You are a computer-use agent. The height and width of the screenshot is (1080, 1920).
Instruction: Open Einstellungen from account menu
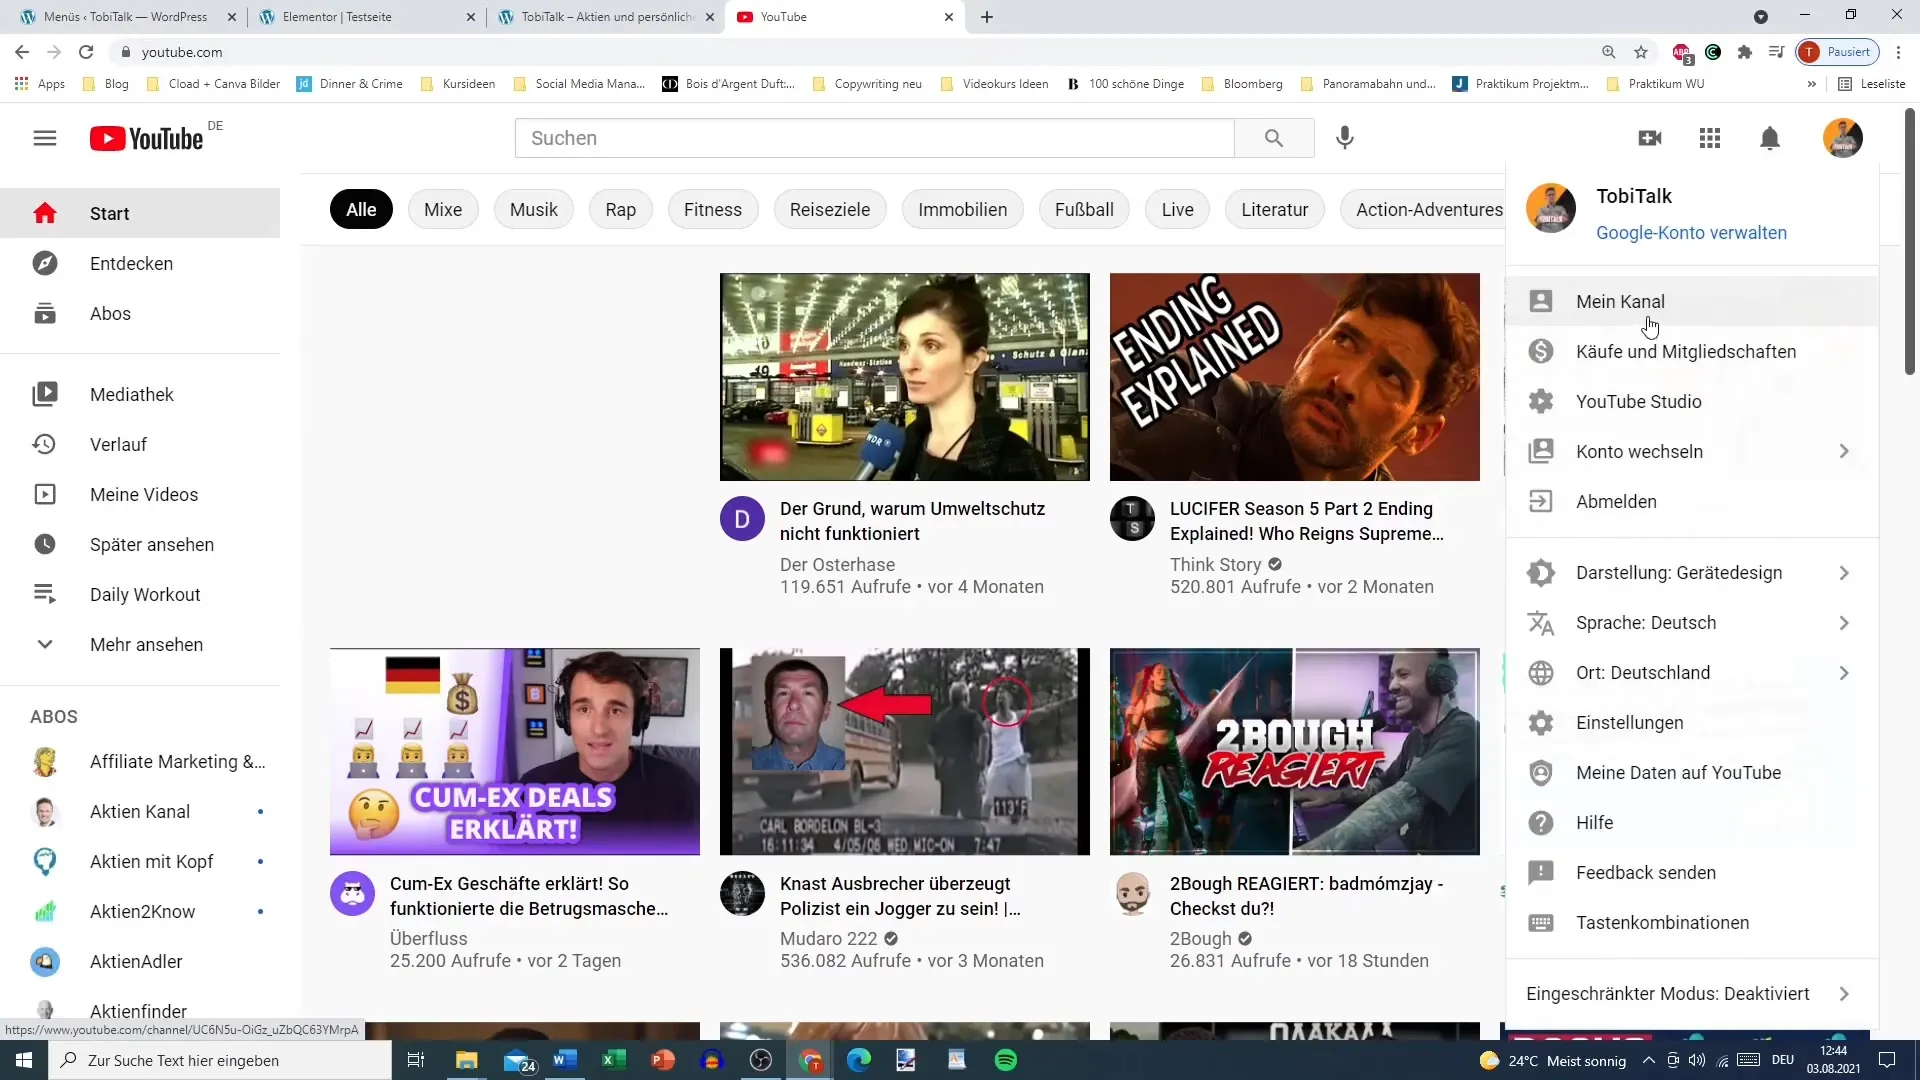[x=1692, y=722]
